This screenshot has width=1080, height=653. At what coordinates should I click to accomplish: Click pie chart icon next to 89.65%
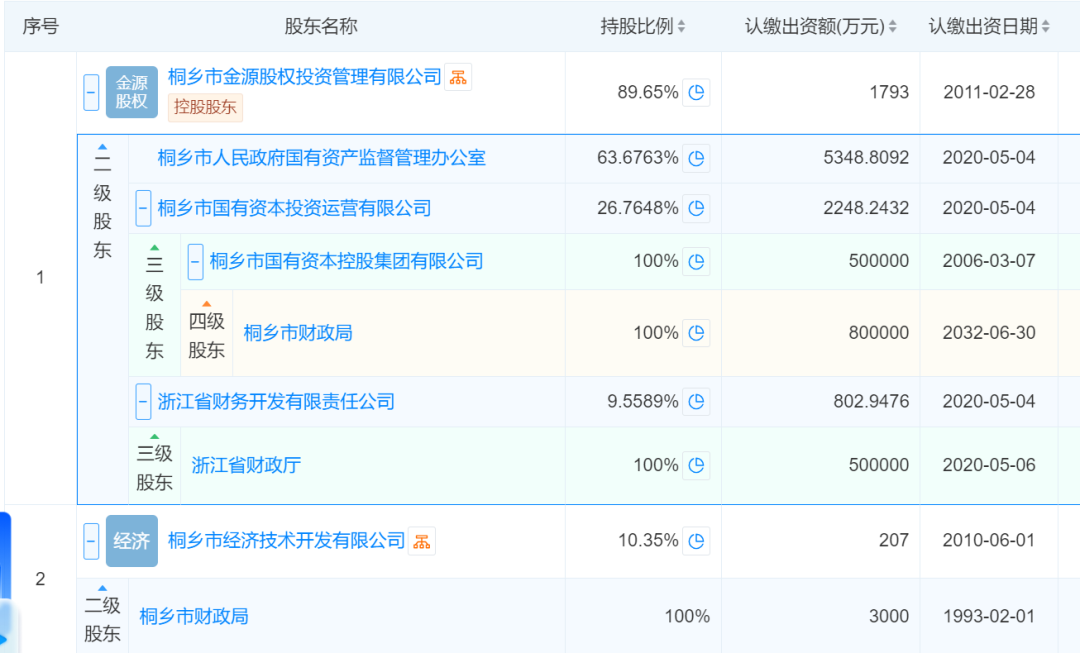pyautogui.click(x=696, y=92)
